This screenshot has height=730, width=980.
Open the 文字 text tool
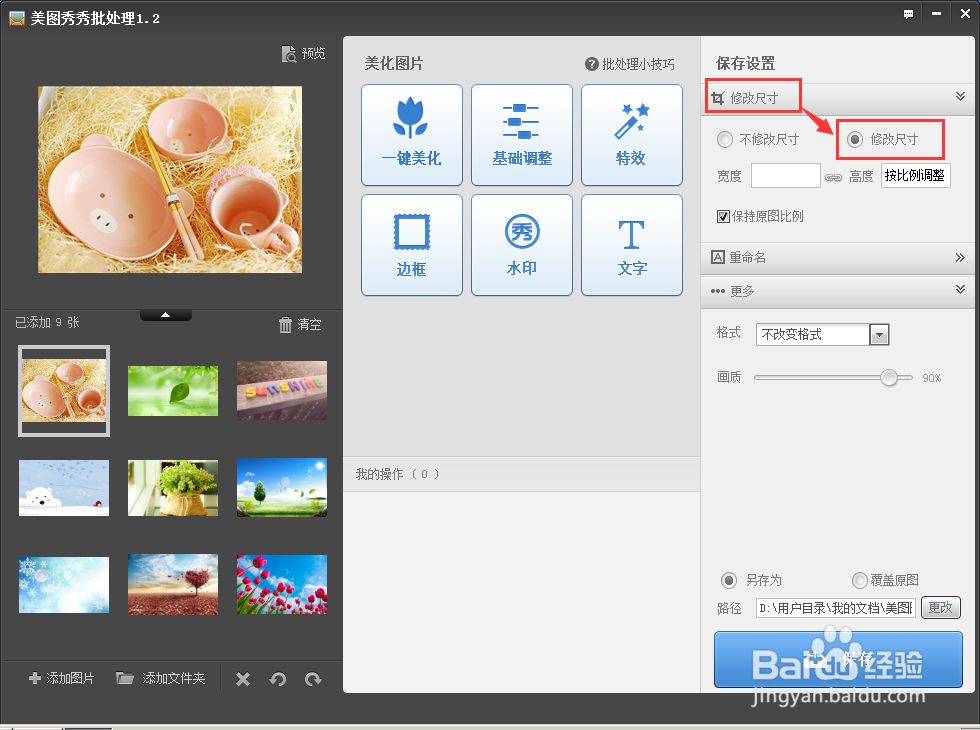(631, 245)
